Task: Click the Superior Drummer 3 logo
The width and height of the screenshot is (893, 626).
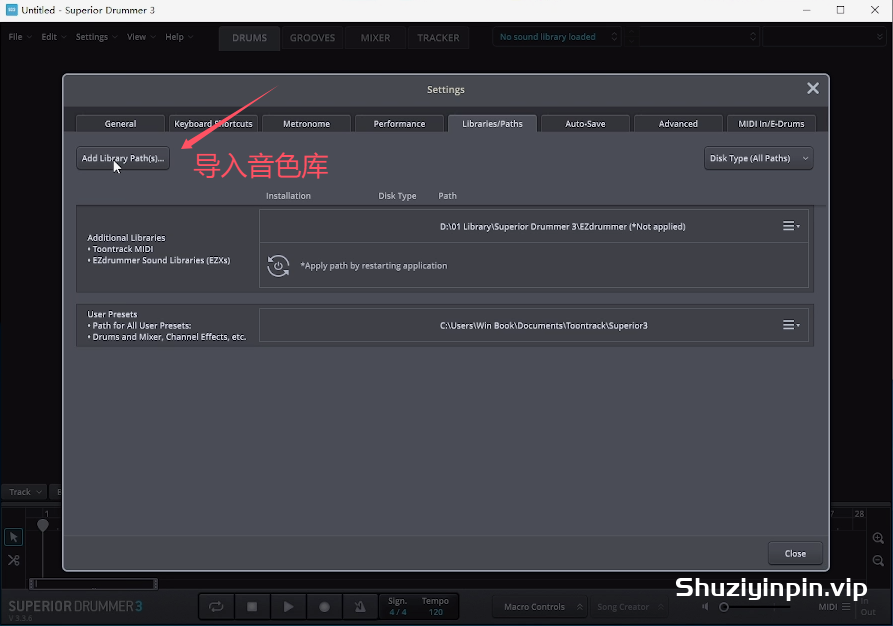Action: pyautogui.click(x=75, y=606)
